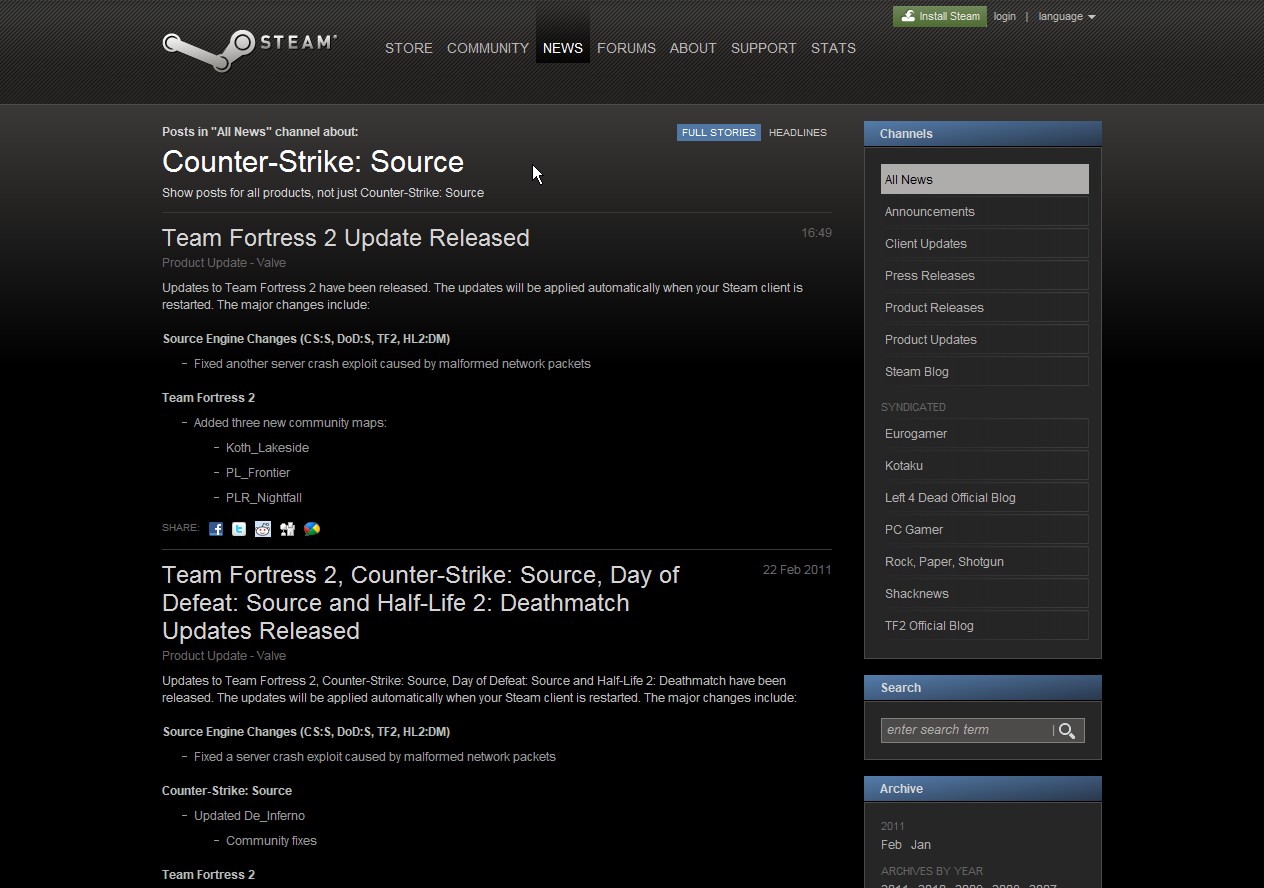1264x888 pixels.
Task: Select the Steam Blog channel
Action: point(985,372)
